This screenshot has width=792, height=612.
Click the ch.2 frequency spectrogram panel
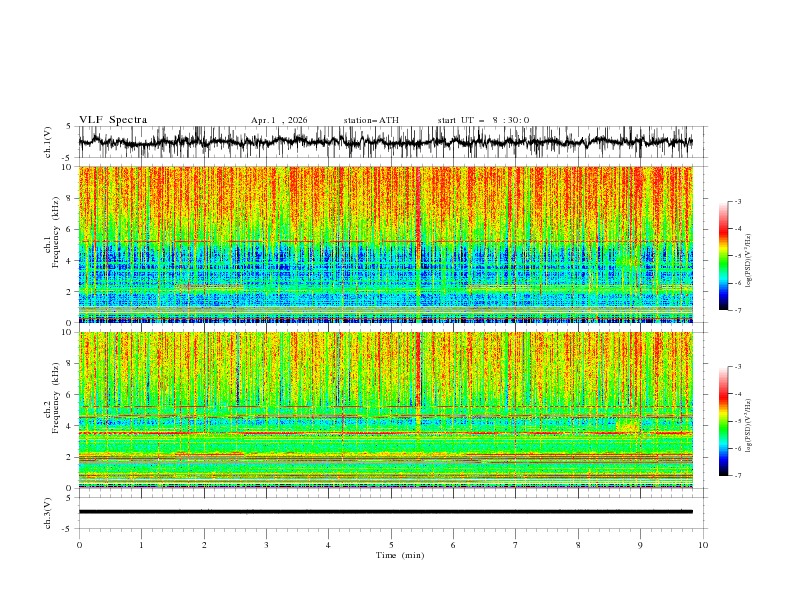pos(385,410)
